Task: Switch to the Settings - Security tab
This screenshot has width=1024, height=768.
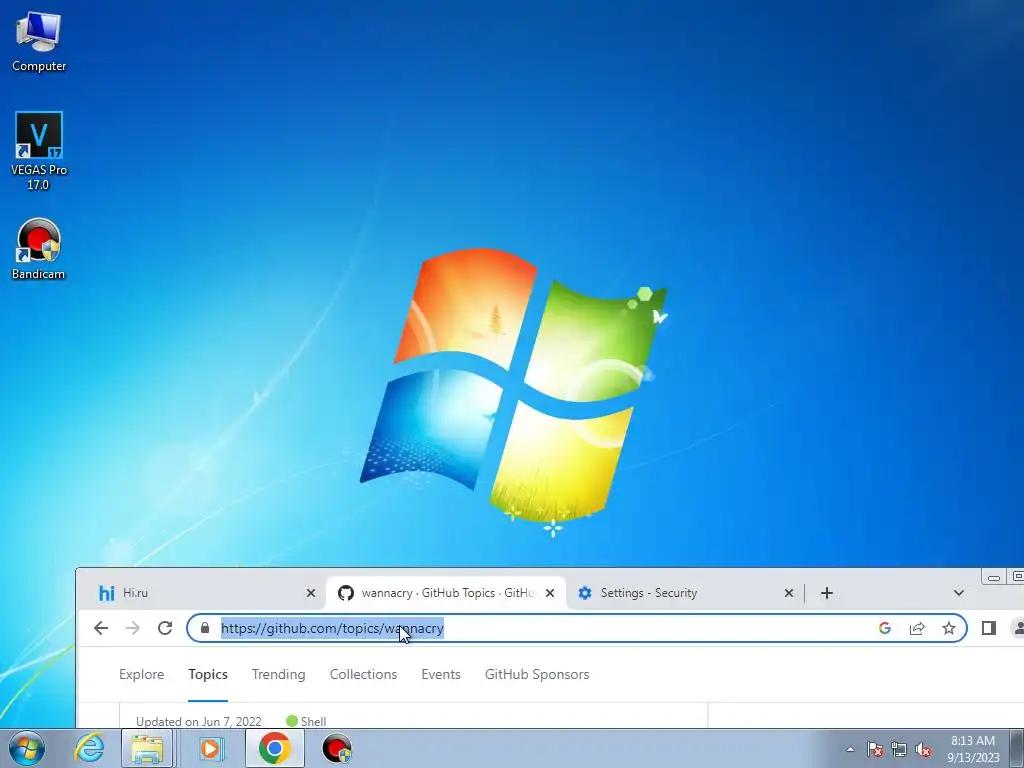Action: click(x=685, y=593)
